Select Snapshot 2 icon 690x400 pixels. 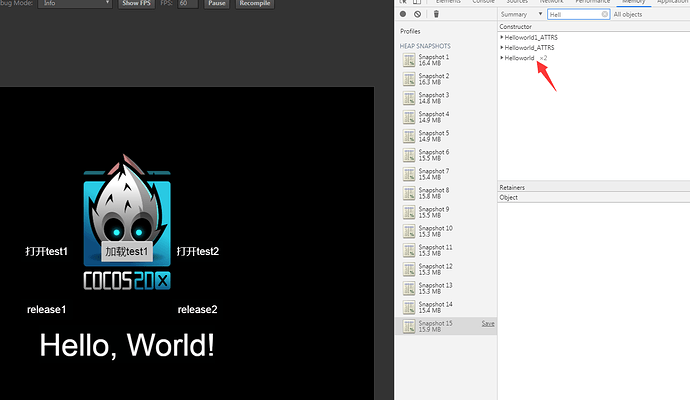[x=409, y=79]
